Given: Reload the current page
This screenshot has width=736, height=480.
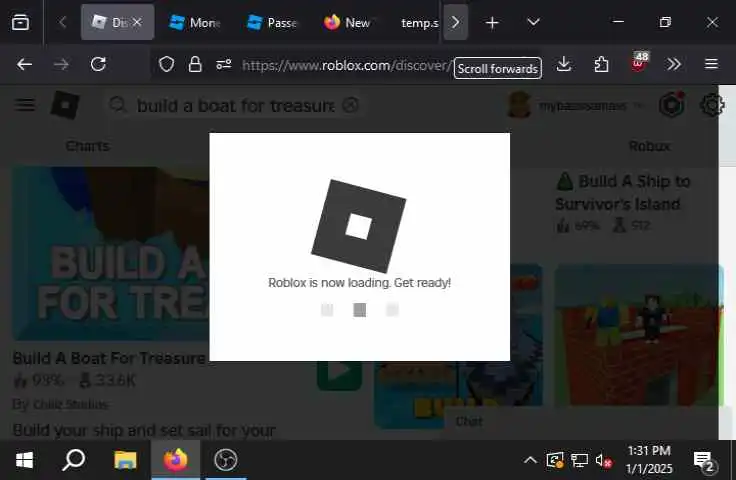Looking at the screenshot, I should [98, 64].
